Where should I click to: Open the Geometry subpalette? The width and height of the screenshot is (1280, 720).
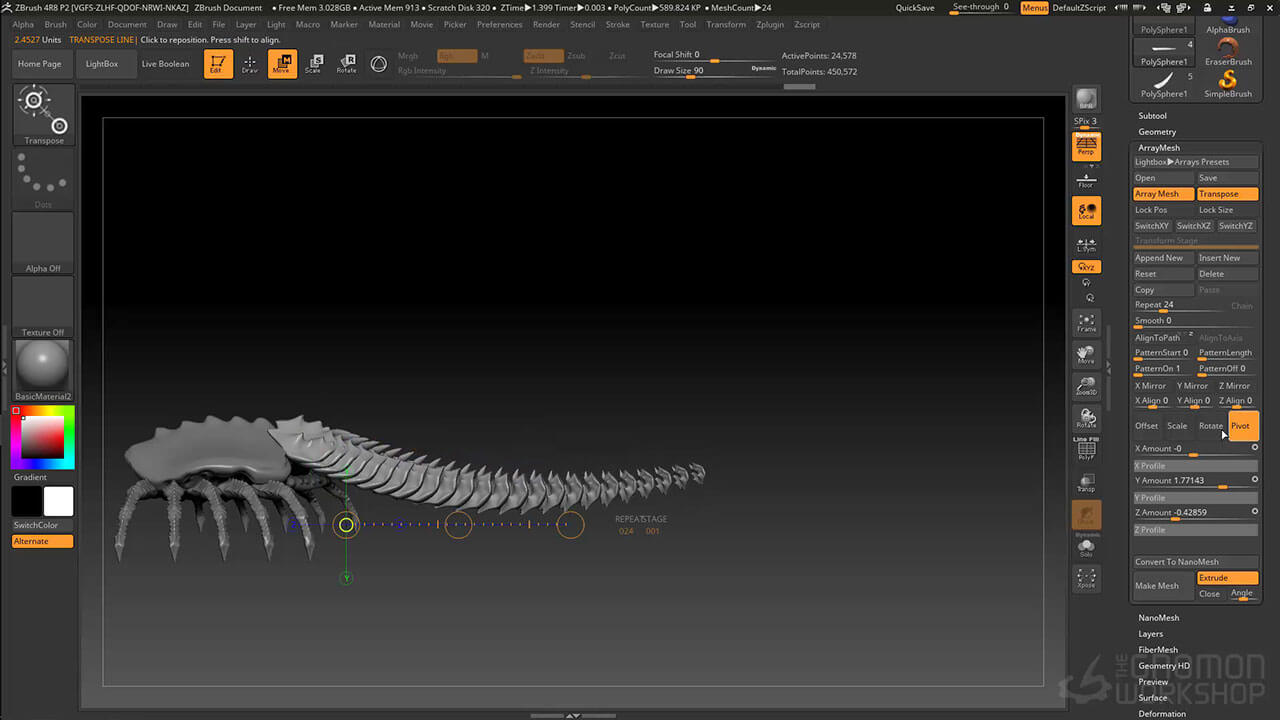coord(1157,132)
